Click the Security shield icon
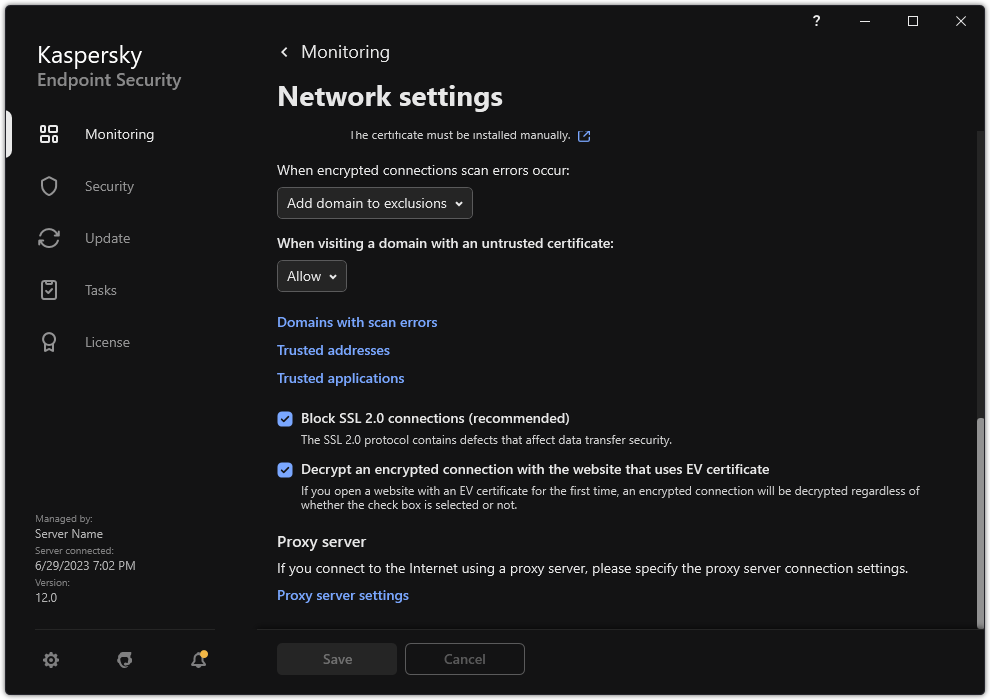The image size is (990, 700). [49, 185]
